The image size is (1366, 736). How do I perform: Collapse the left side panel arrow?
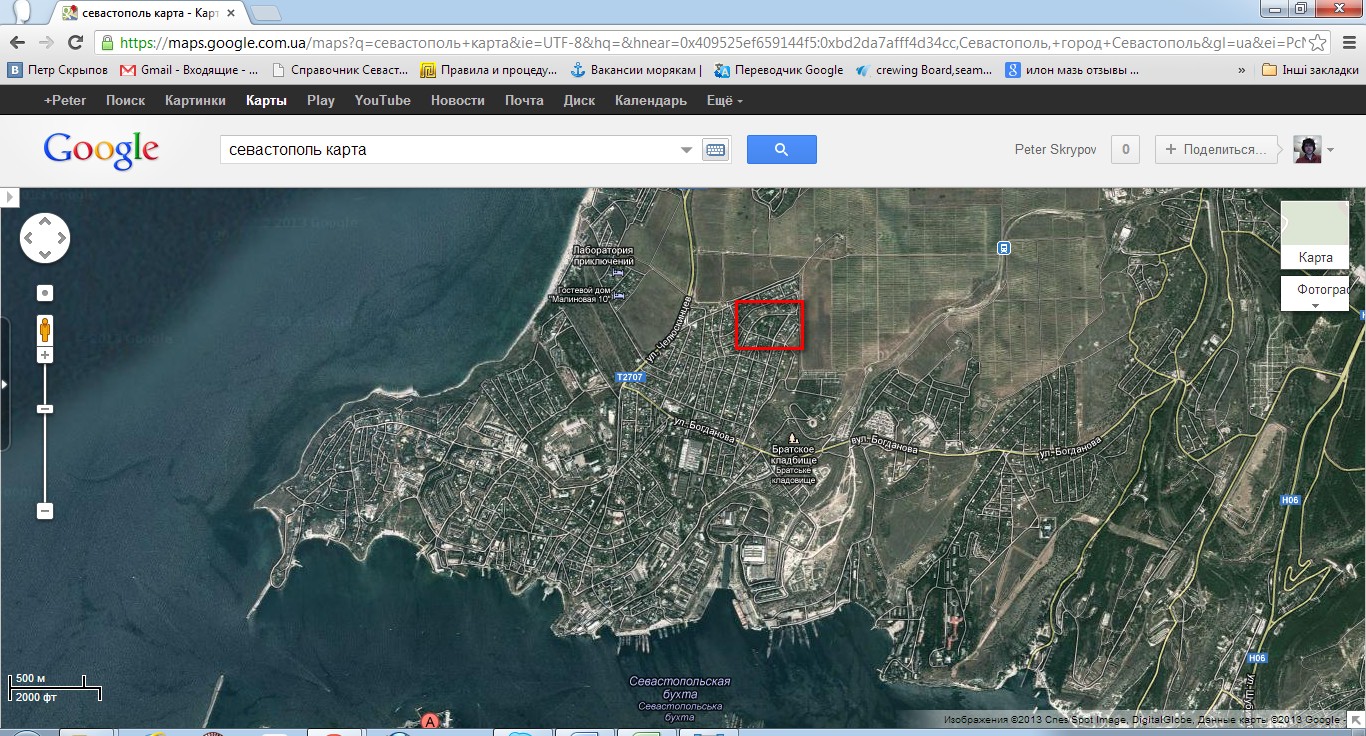point(9,197)
